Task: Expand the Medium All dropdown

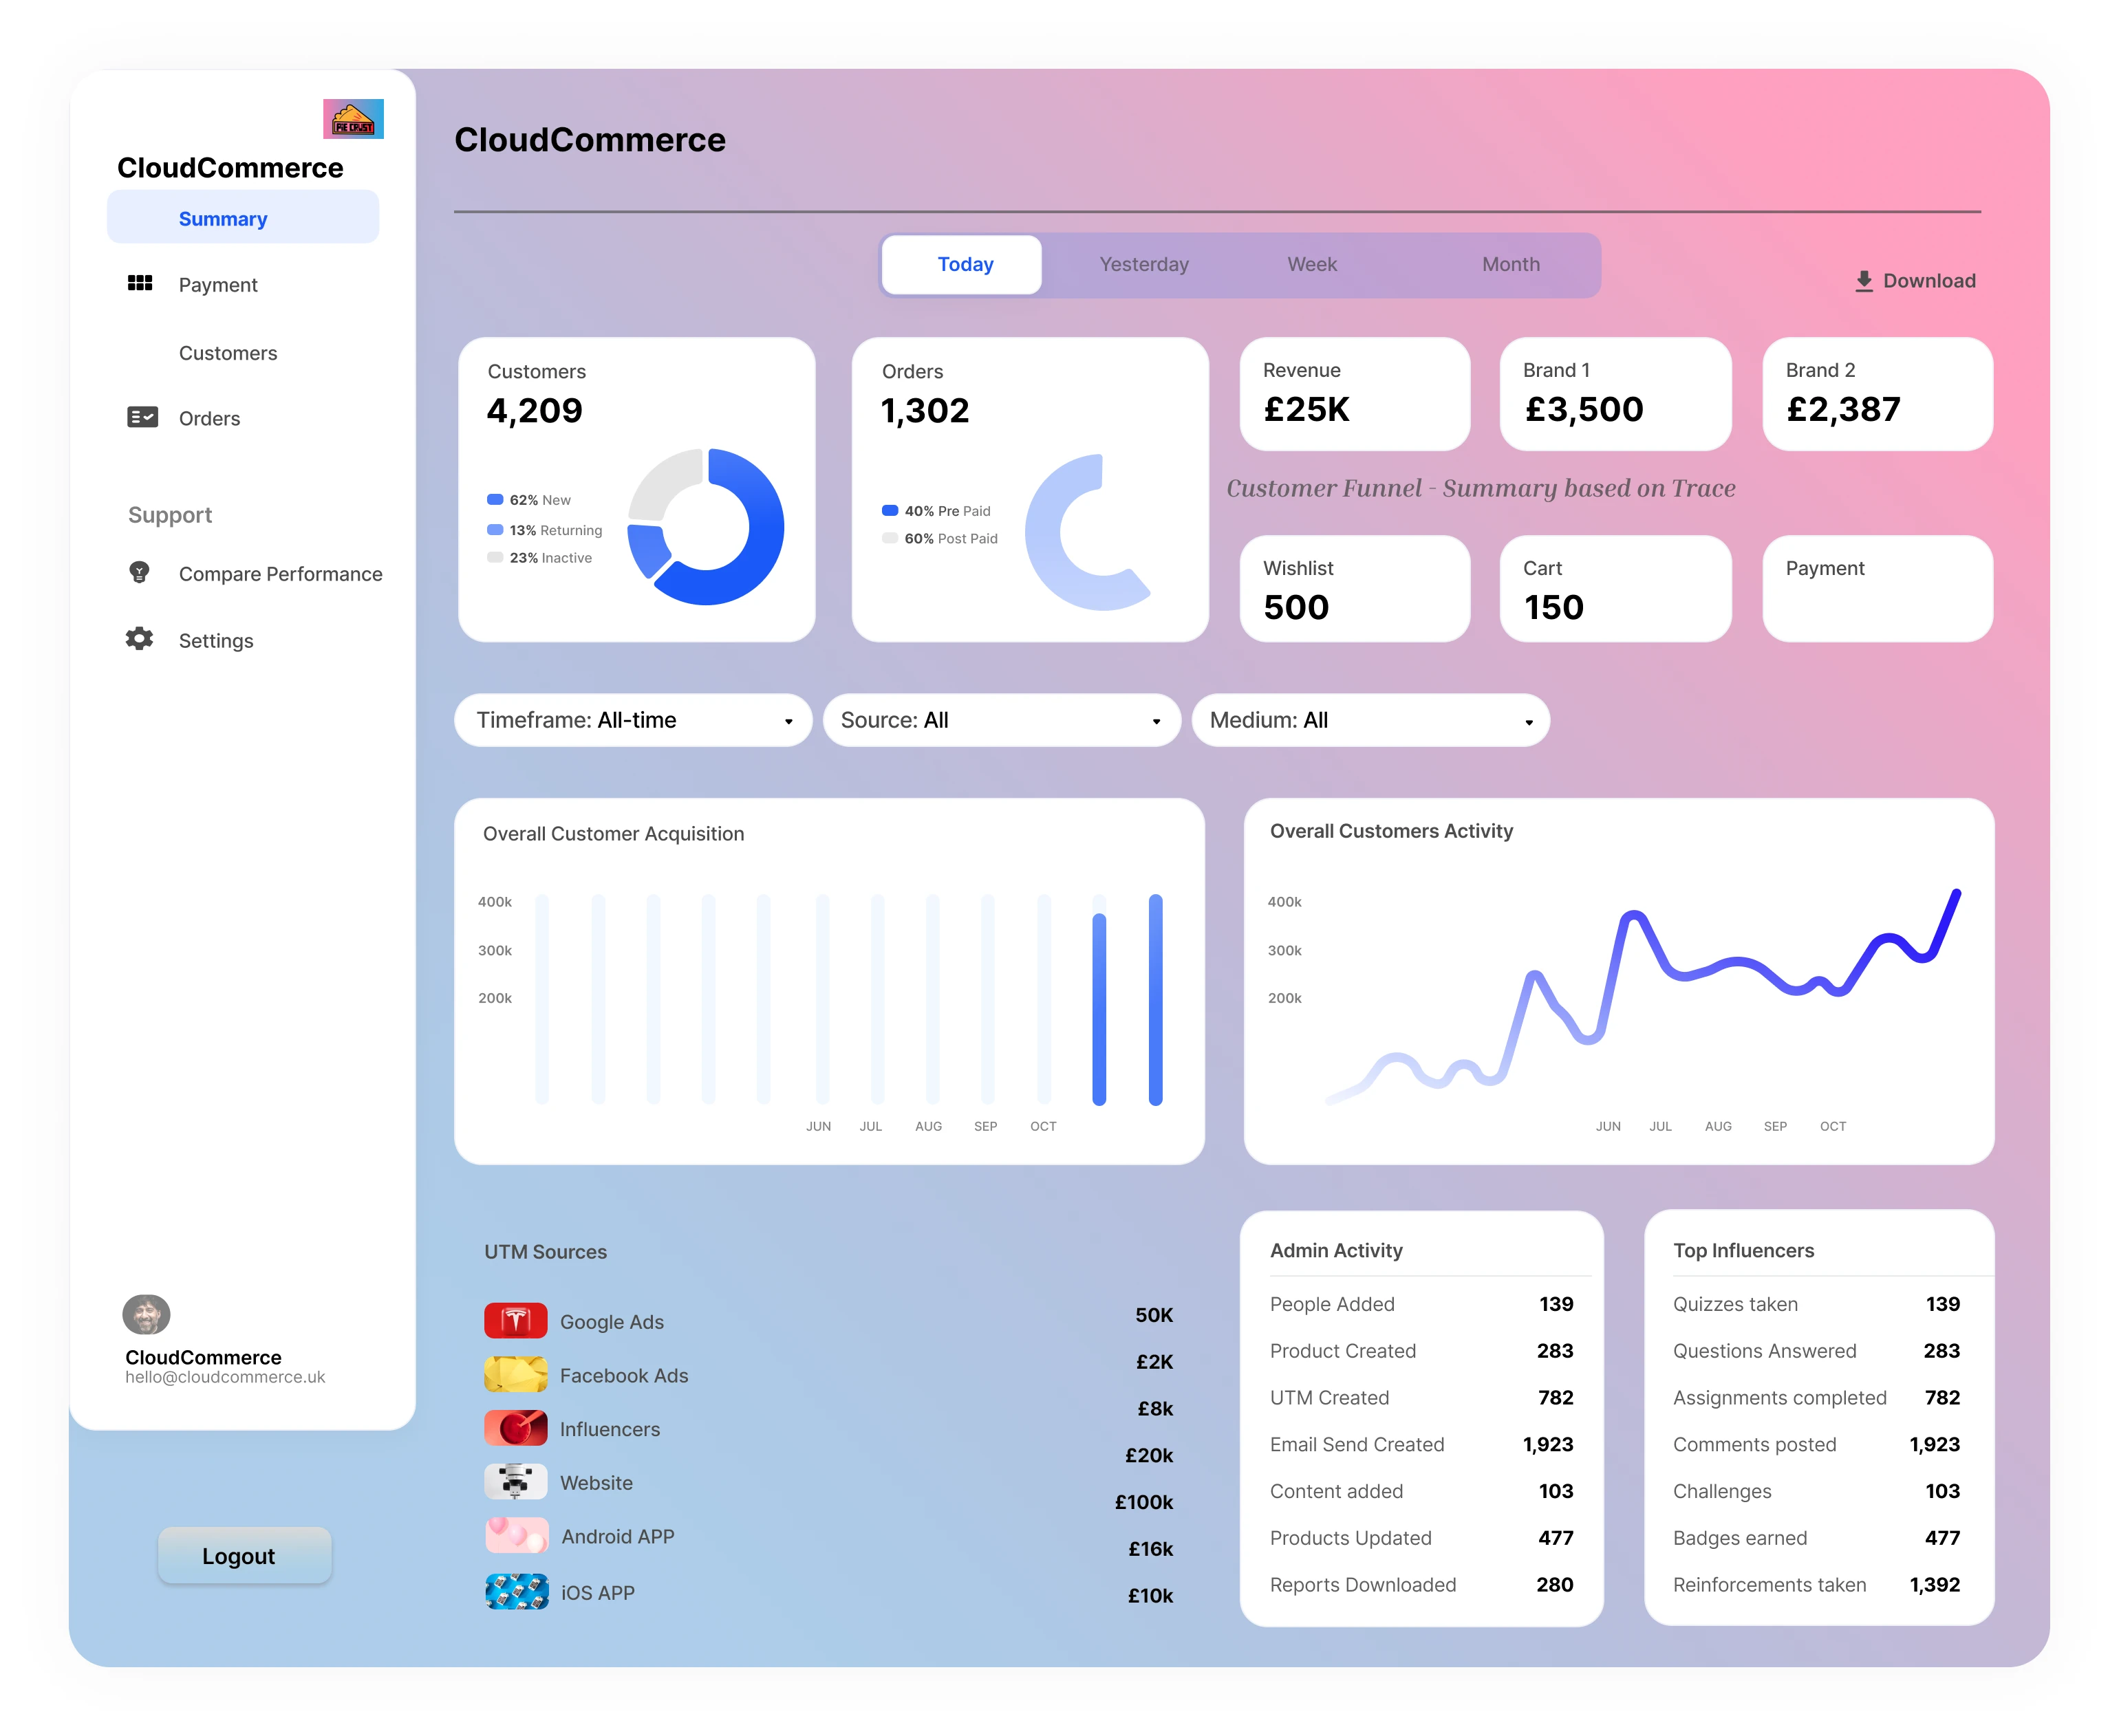Action: tap(1370, 720)
